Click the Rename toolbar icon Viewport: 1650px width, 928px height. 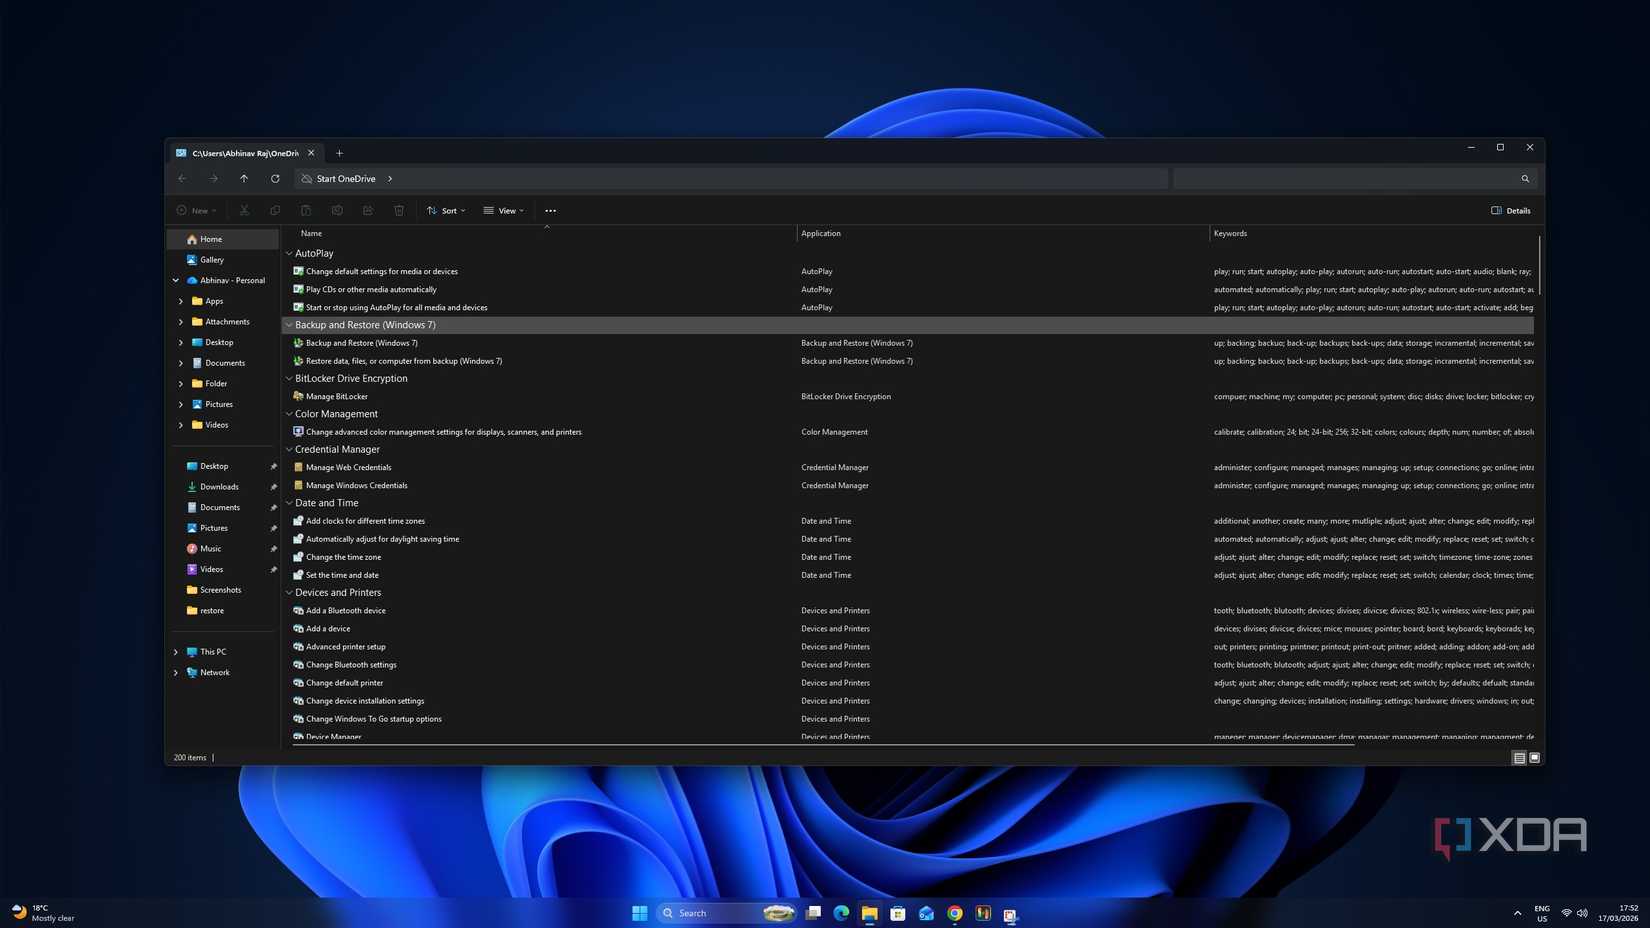point(337,211)
